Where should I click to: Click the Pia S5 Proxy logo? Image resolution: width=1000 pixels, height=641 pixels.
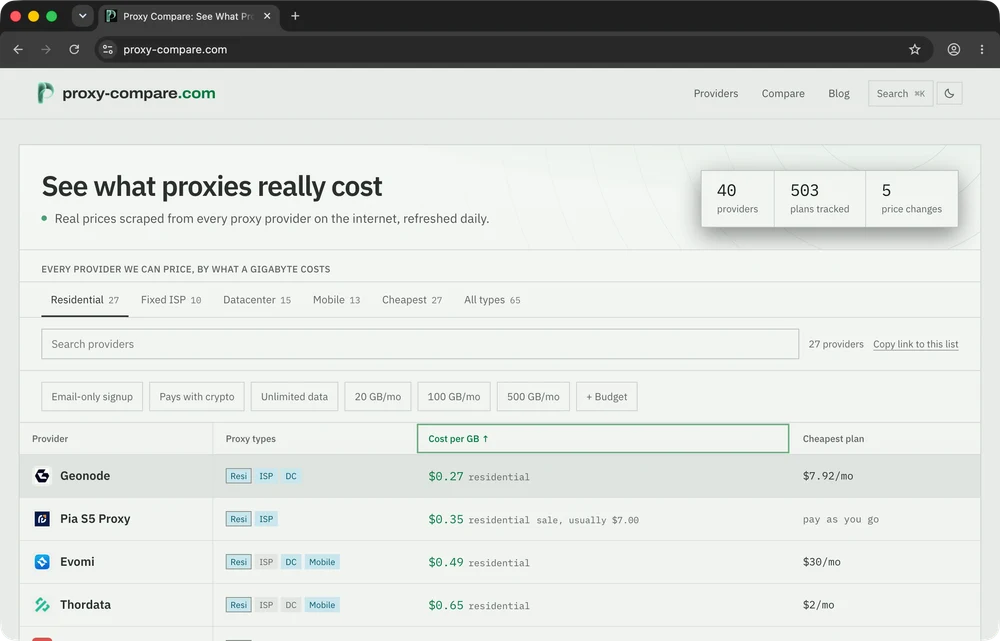point(42,519)
